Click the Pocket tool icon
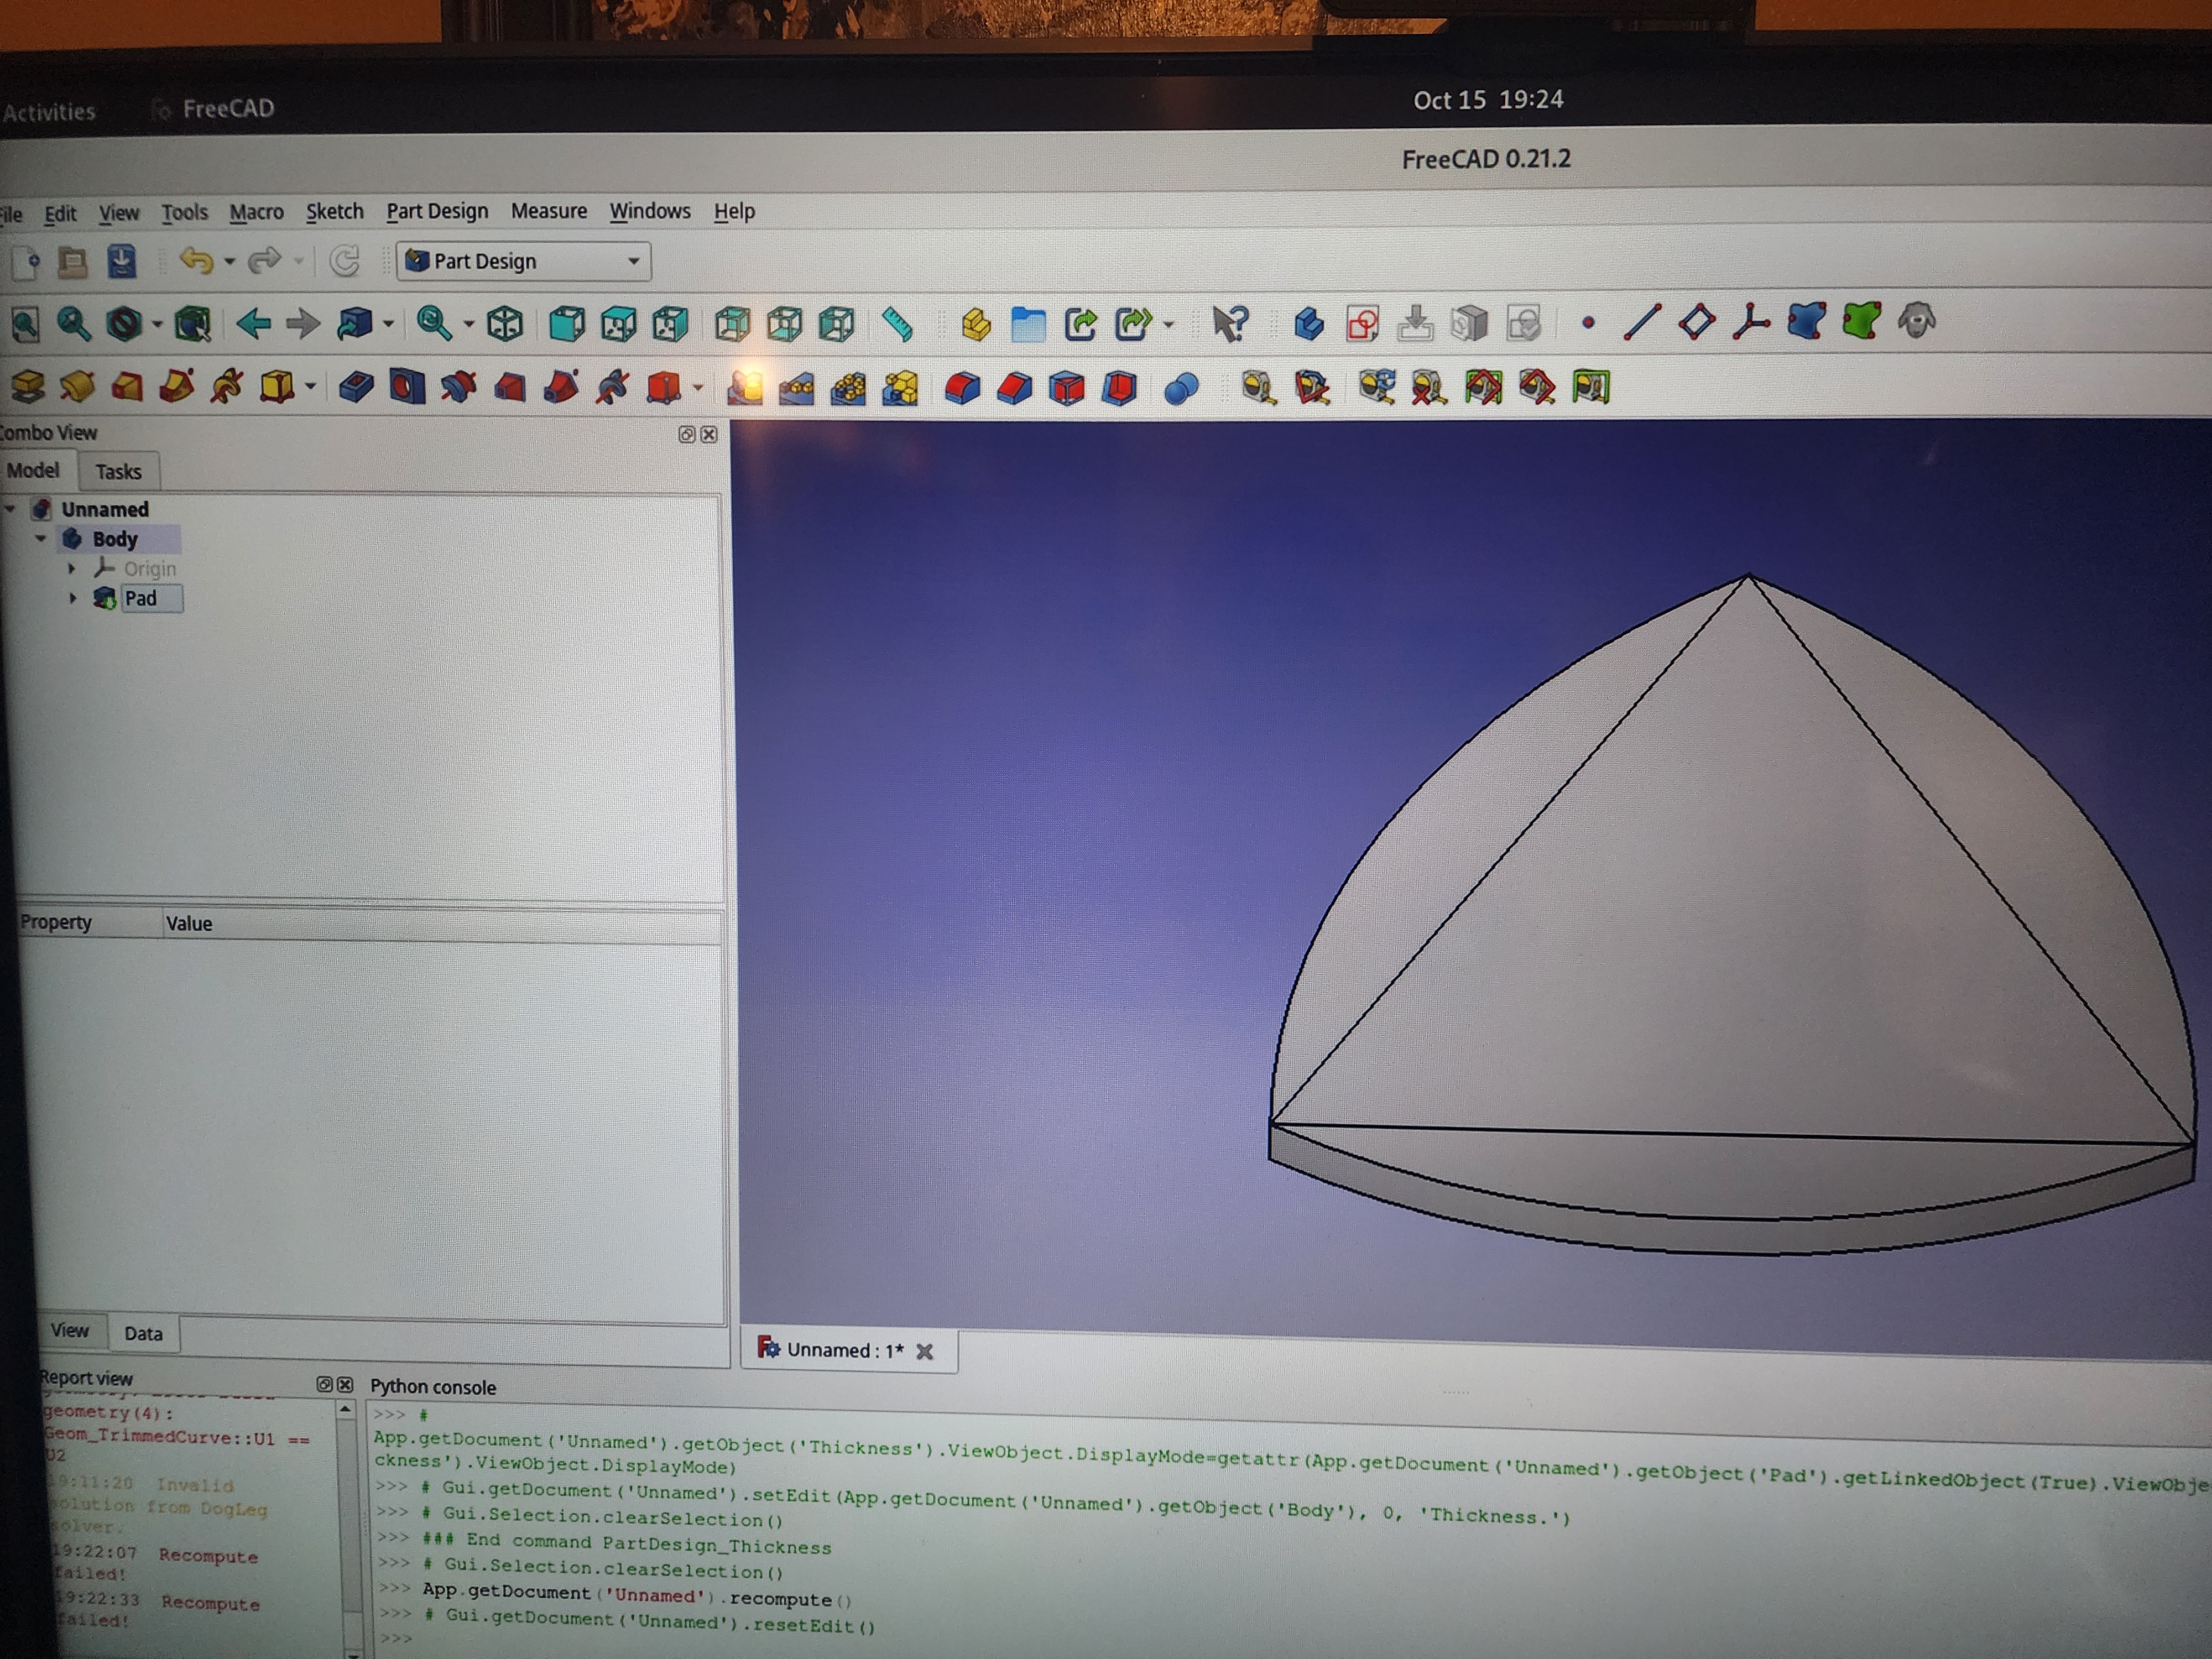The image size is (2212, 1659). pos(355,387)
